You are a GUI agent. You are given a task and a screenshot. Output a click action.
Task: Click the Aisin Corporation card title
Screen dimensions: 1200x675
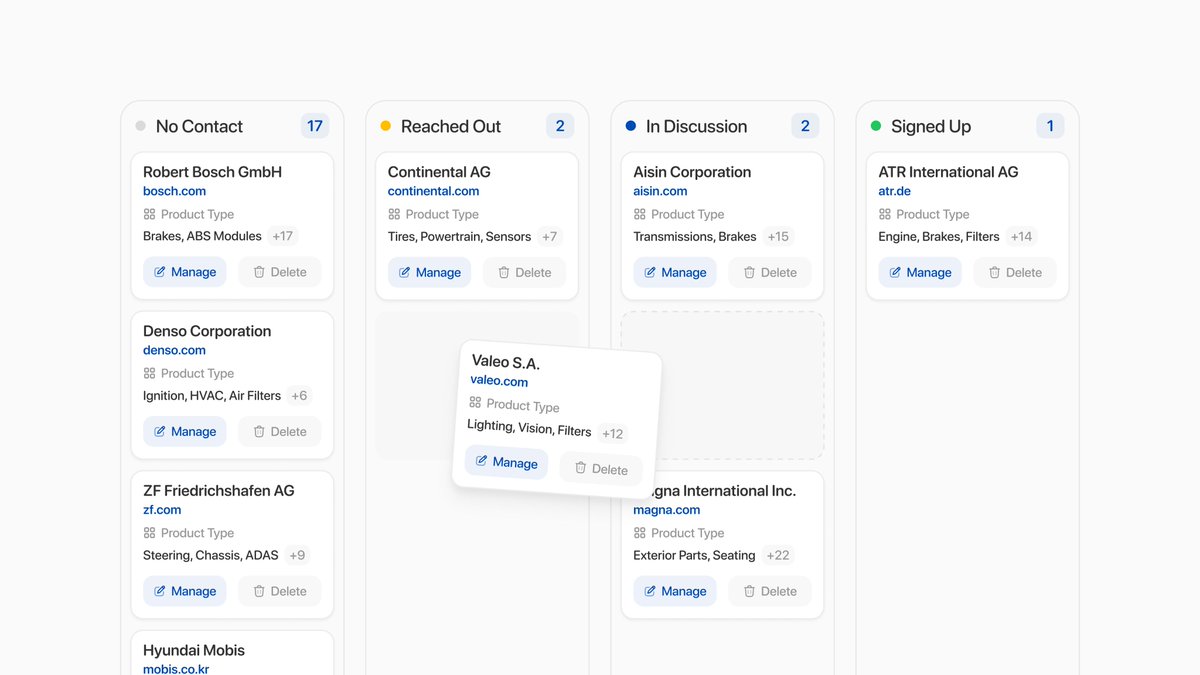pyautogui.click(x=692, y=172)
